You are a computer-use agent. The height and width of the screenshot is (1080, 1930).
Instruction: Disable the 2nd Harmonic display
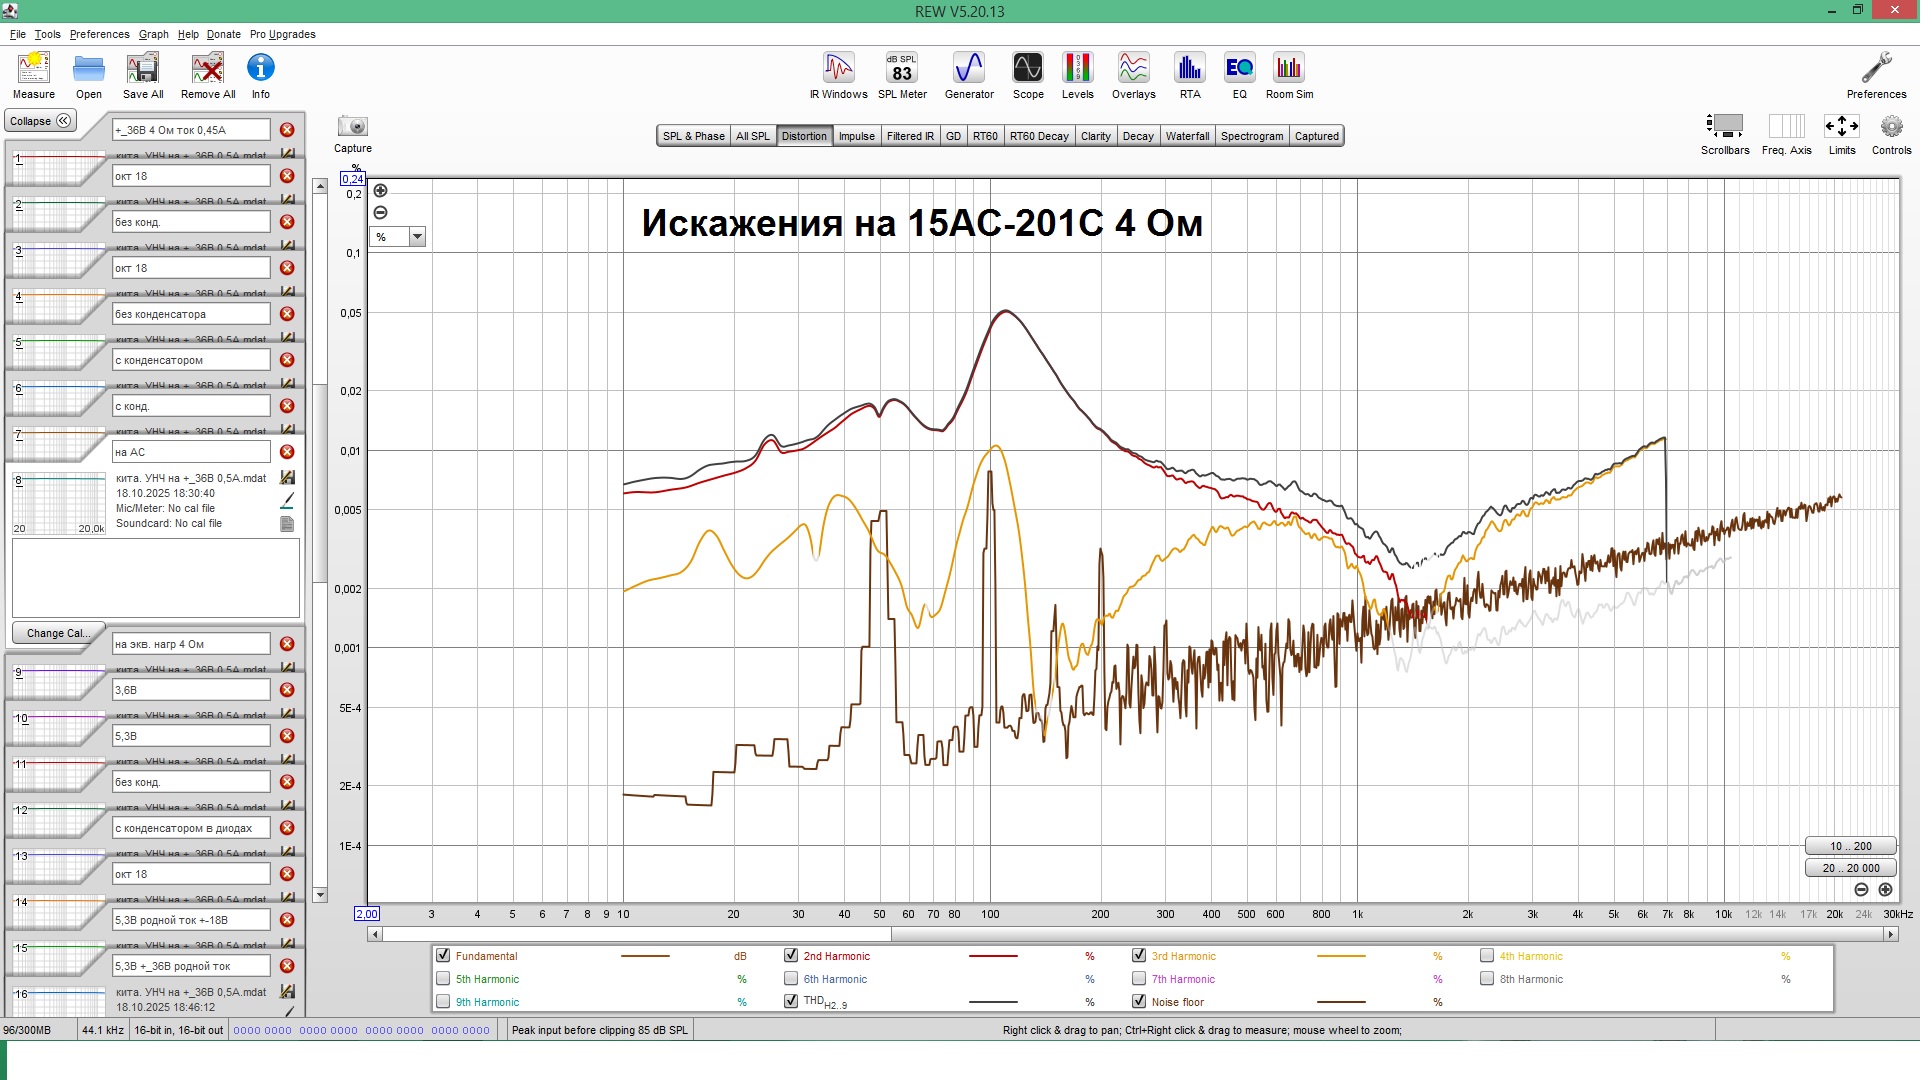pos(791,956)
